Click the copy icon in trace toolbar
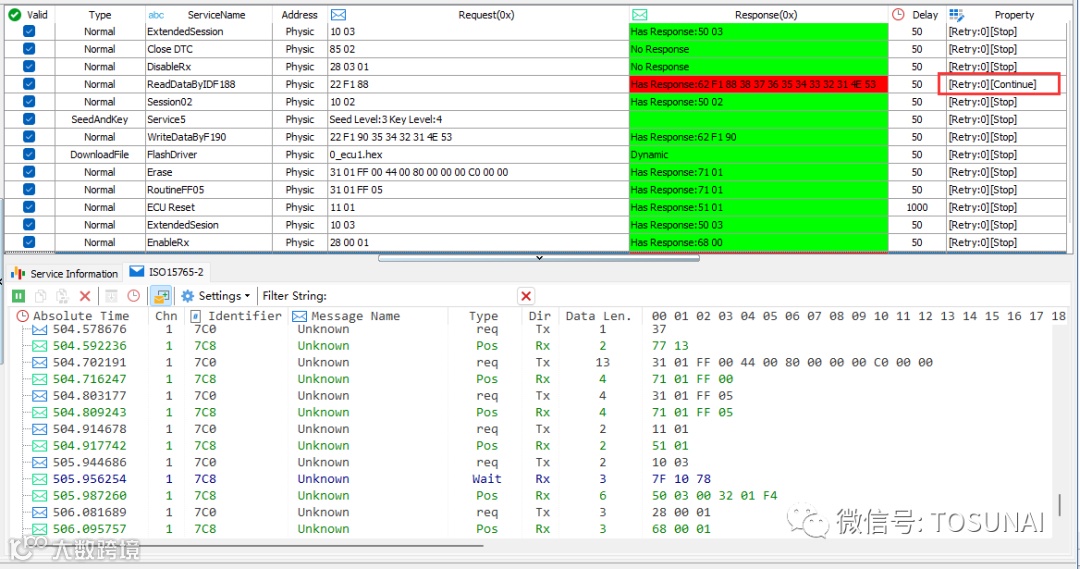1080x569 pixels. tap(41, 296)
